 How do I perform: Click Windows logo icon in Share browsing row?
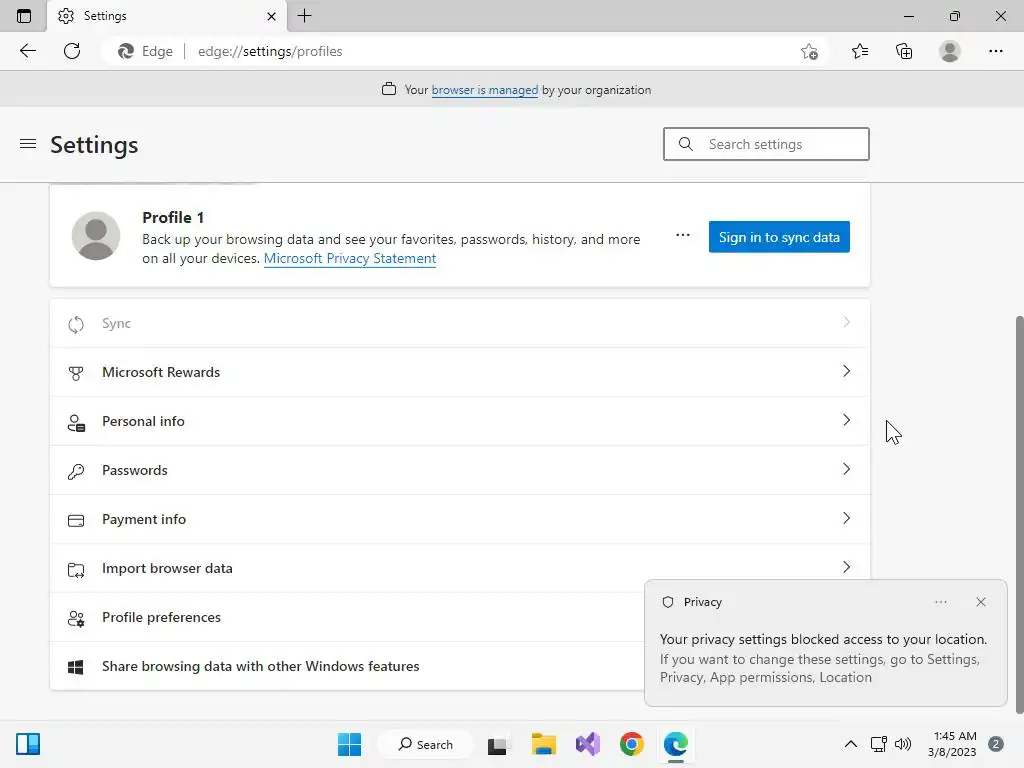click(x=76, y=667)
